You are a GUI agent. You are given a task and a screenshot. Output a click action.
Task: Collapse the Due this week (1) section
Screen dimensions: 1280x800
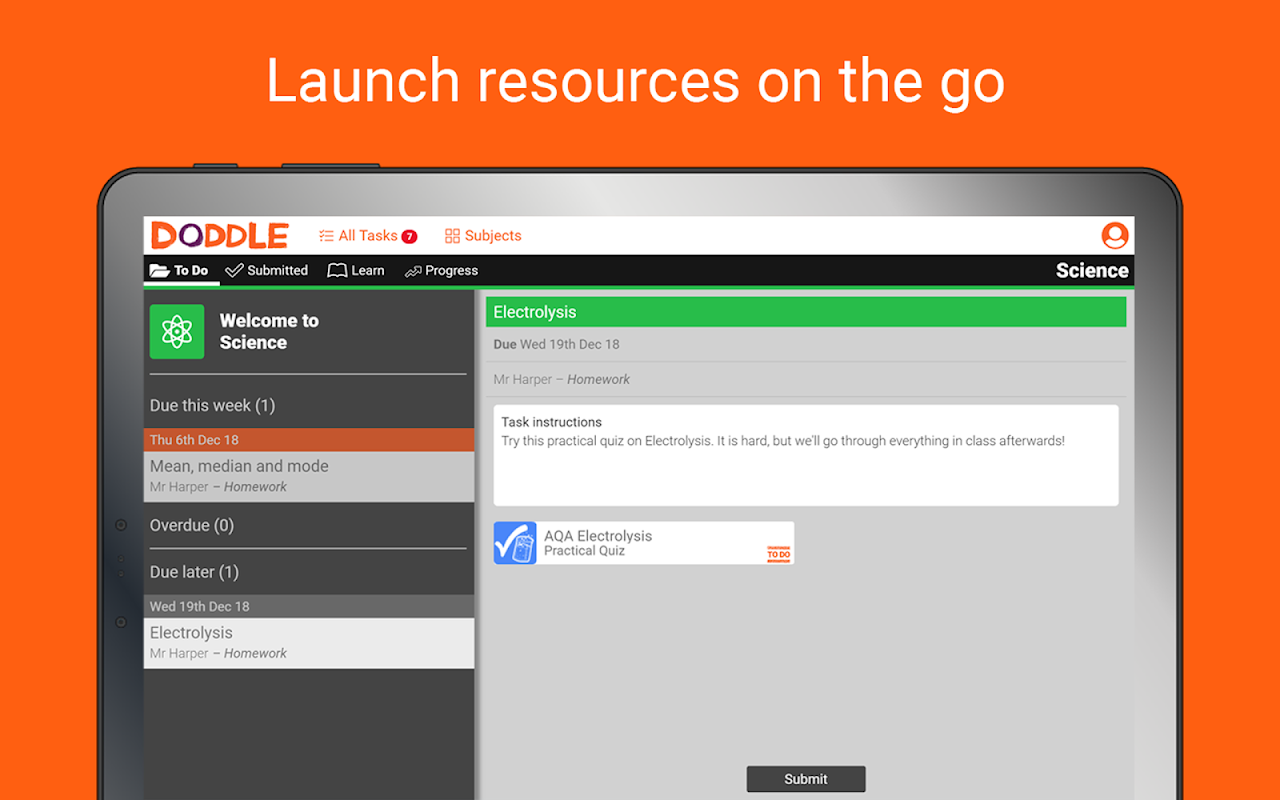point(309,405)
